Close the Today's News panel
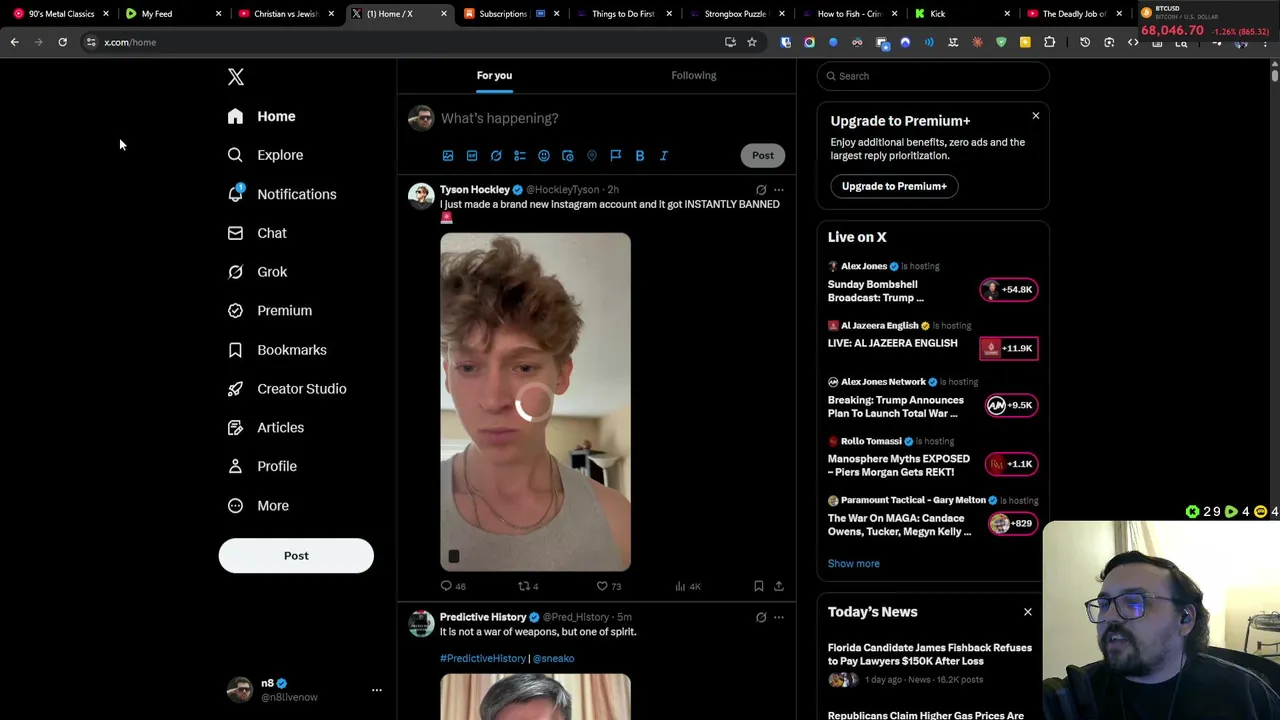 (x=1027, y=612)
